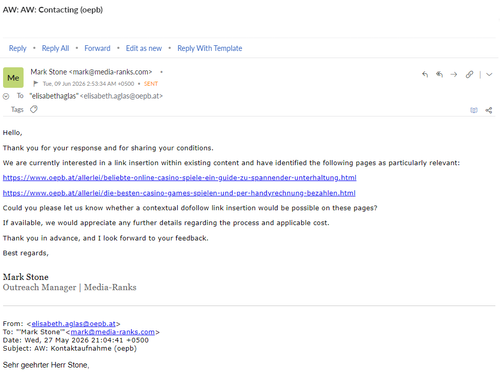Select Edit as new
500x380 pixels.
pyautogui.click(x=144, y=48)
